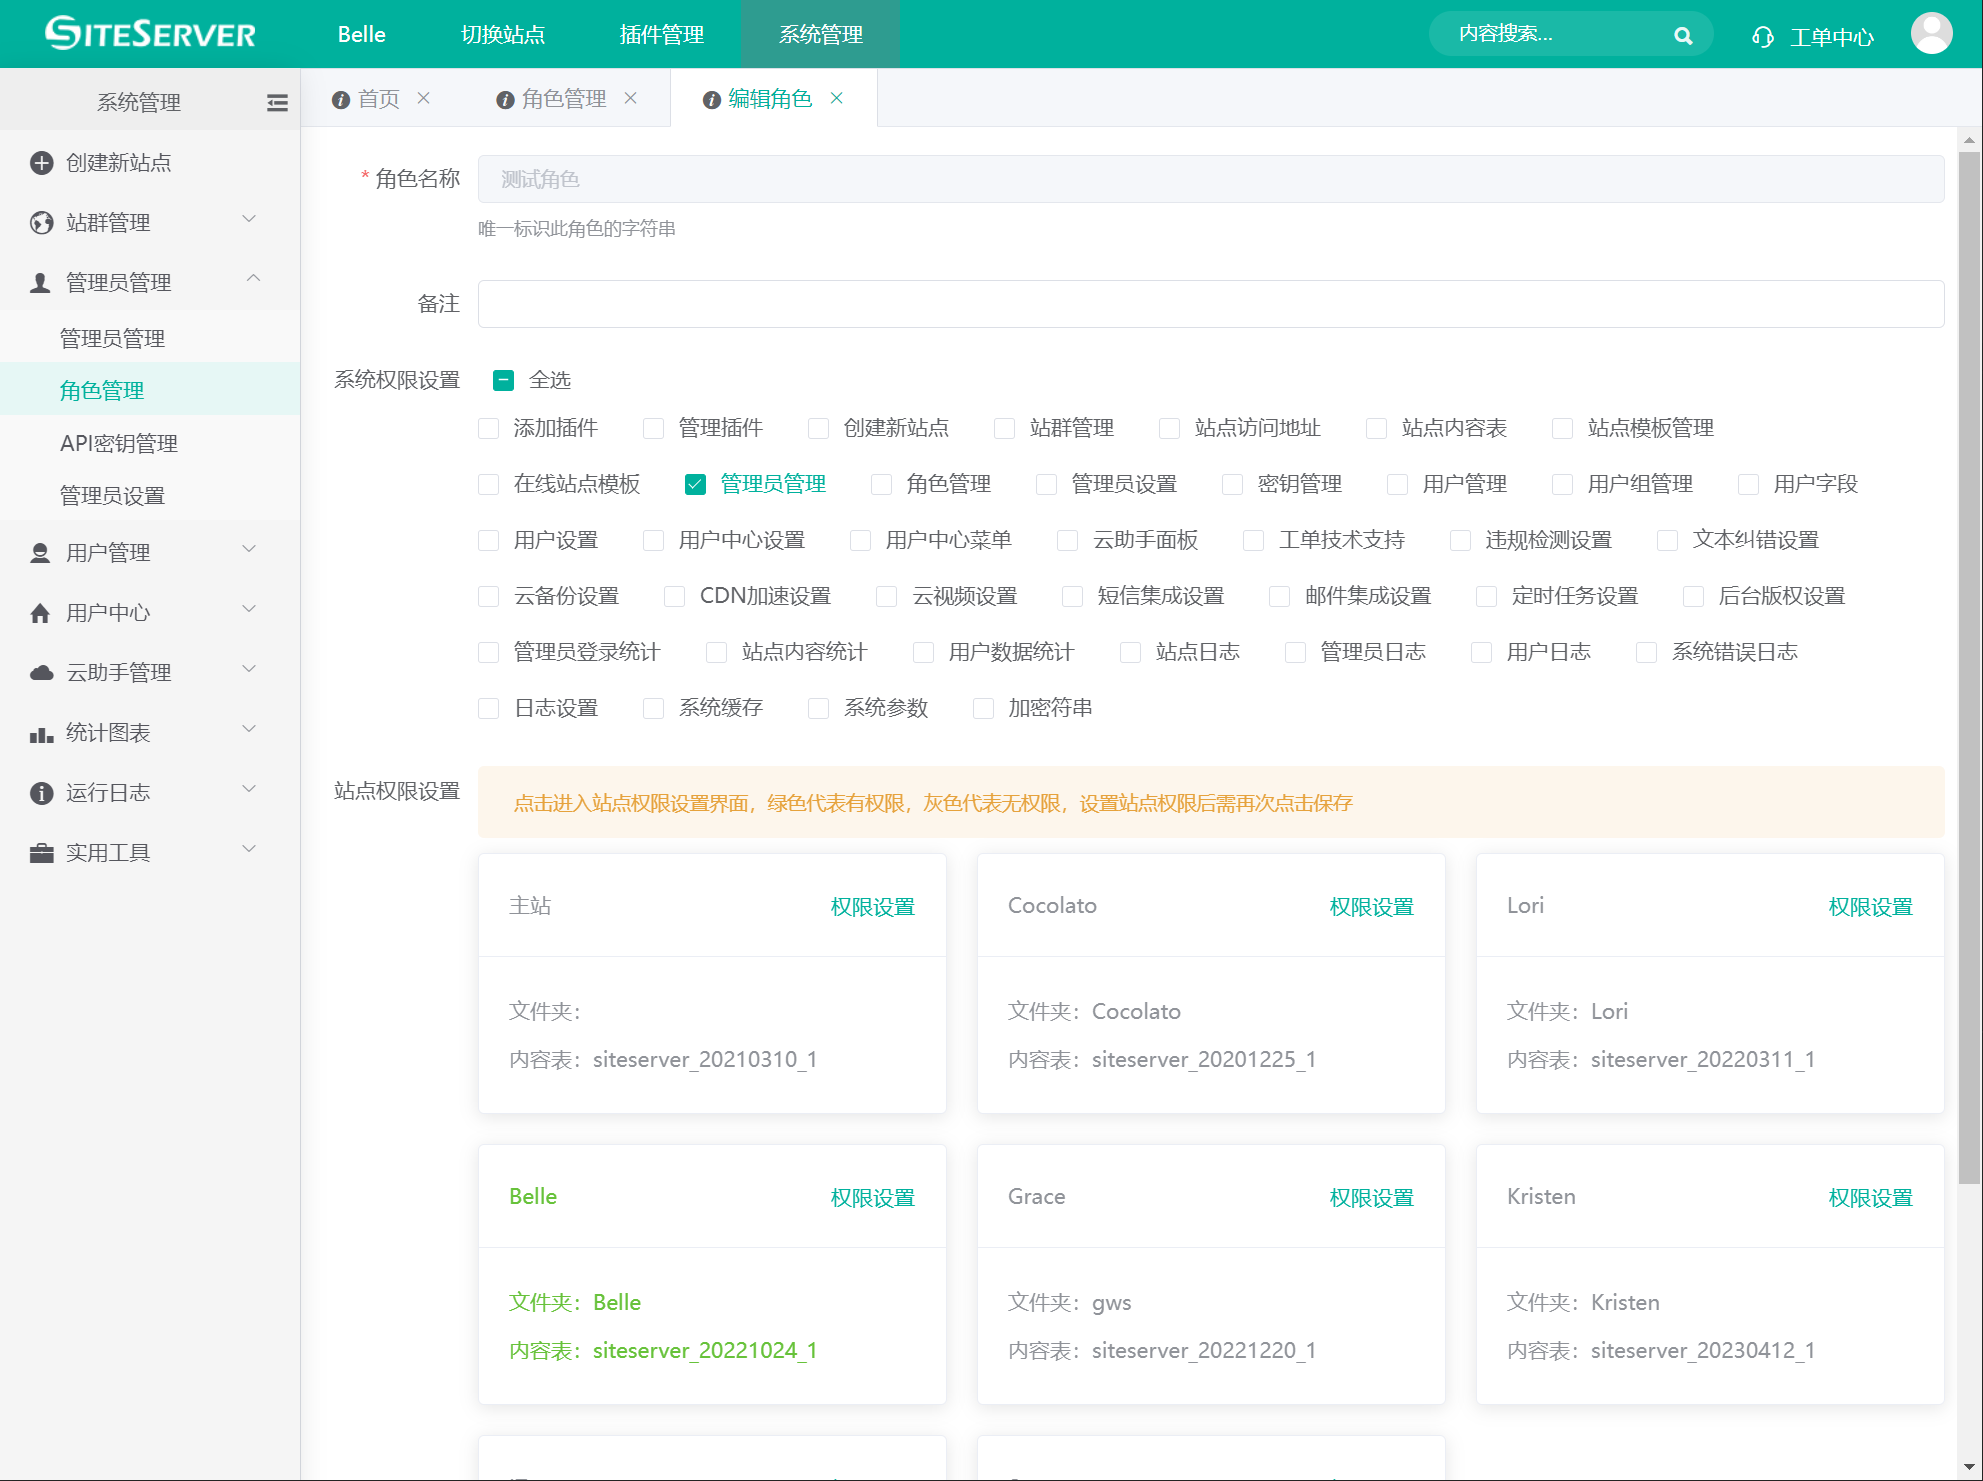Image resolution: width=1983 pixels, height=1481 pixels.
Task: Enable the 添加插件 permission checkbox
Action: [x=489, y=429]
